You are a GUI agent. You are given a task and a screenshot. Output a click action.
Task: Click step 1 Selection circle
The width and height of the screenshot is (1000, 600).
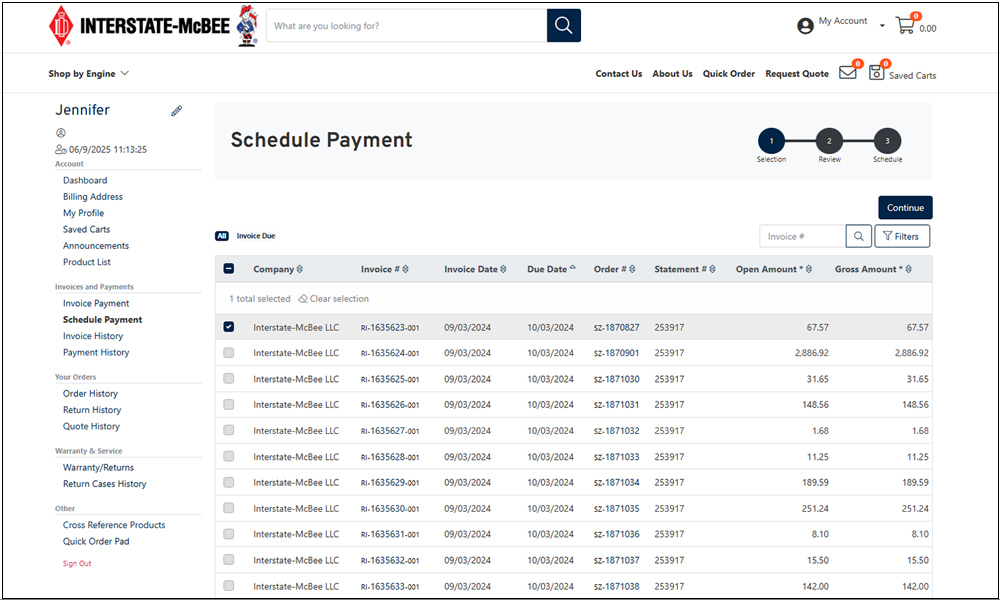pos(771,141)
